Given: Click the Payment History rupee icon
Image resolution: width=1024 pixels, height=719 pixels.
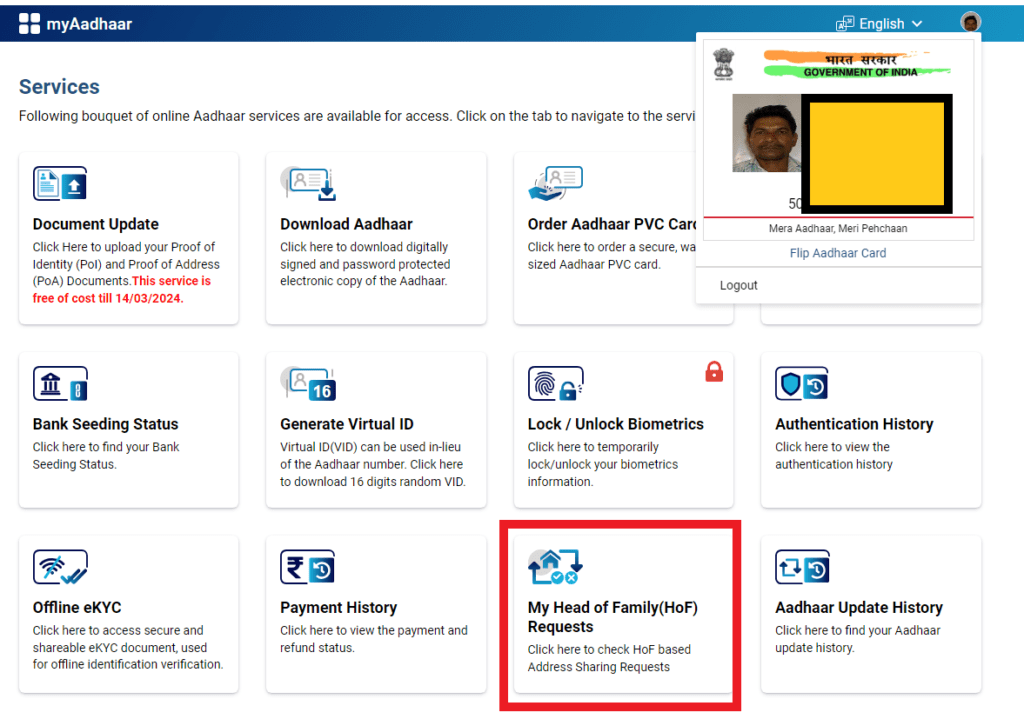Looking at the screenshot, I should tap(308, 567).
